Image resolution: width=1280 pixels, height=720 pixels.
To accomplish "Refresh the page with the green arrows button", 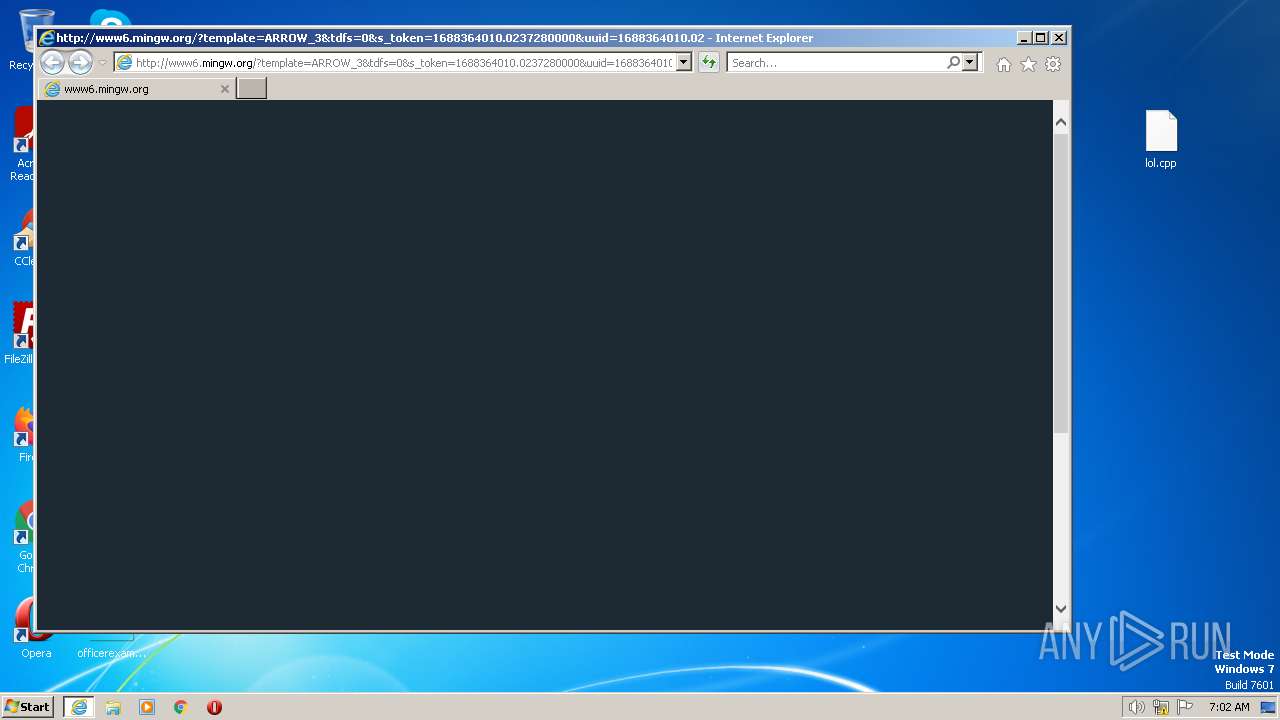I will point(709,63).
